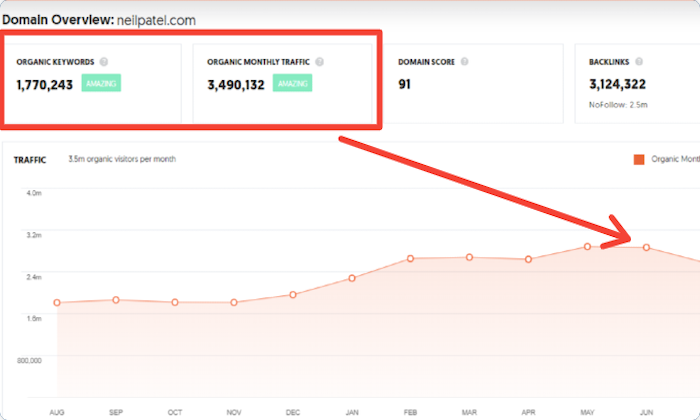700x420 pixels.
Task: Click the DOMAIN SCORE heading
Action: click(x=426, y=62)
